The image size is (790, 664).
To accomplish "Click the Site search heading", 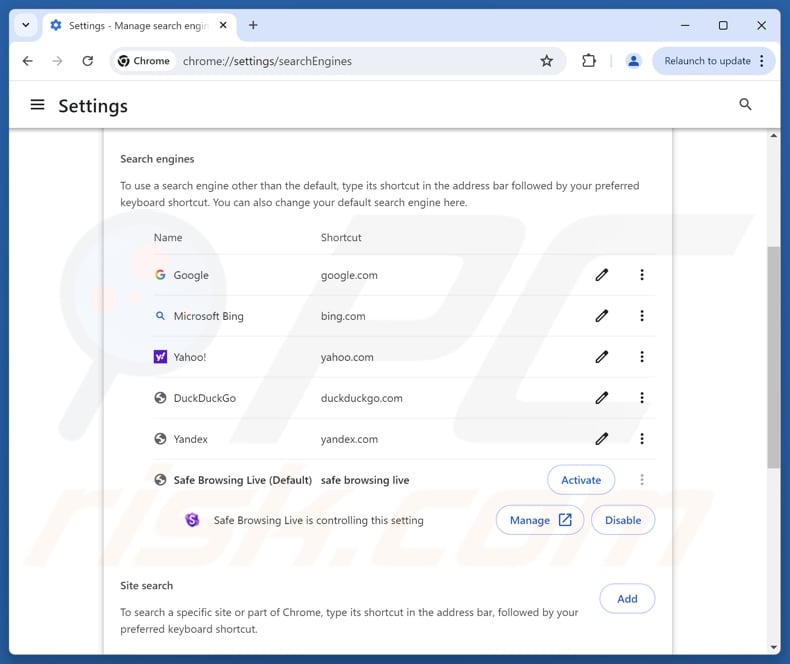I will 147,585.
